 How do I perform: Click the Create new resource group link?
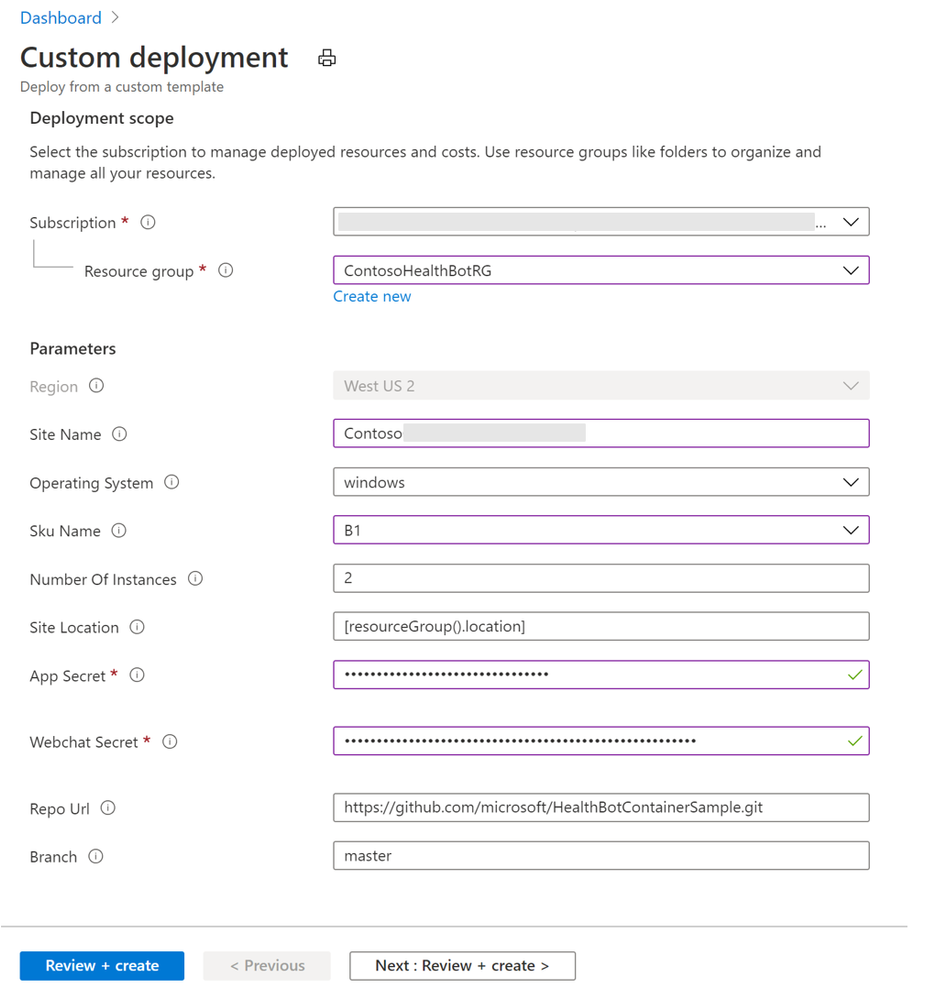[372, 296]
